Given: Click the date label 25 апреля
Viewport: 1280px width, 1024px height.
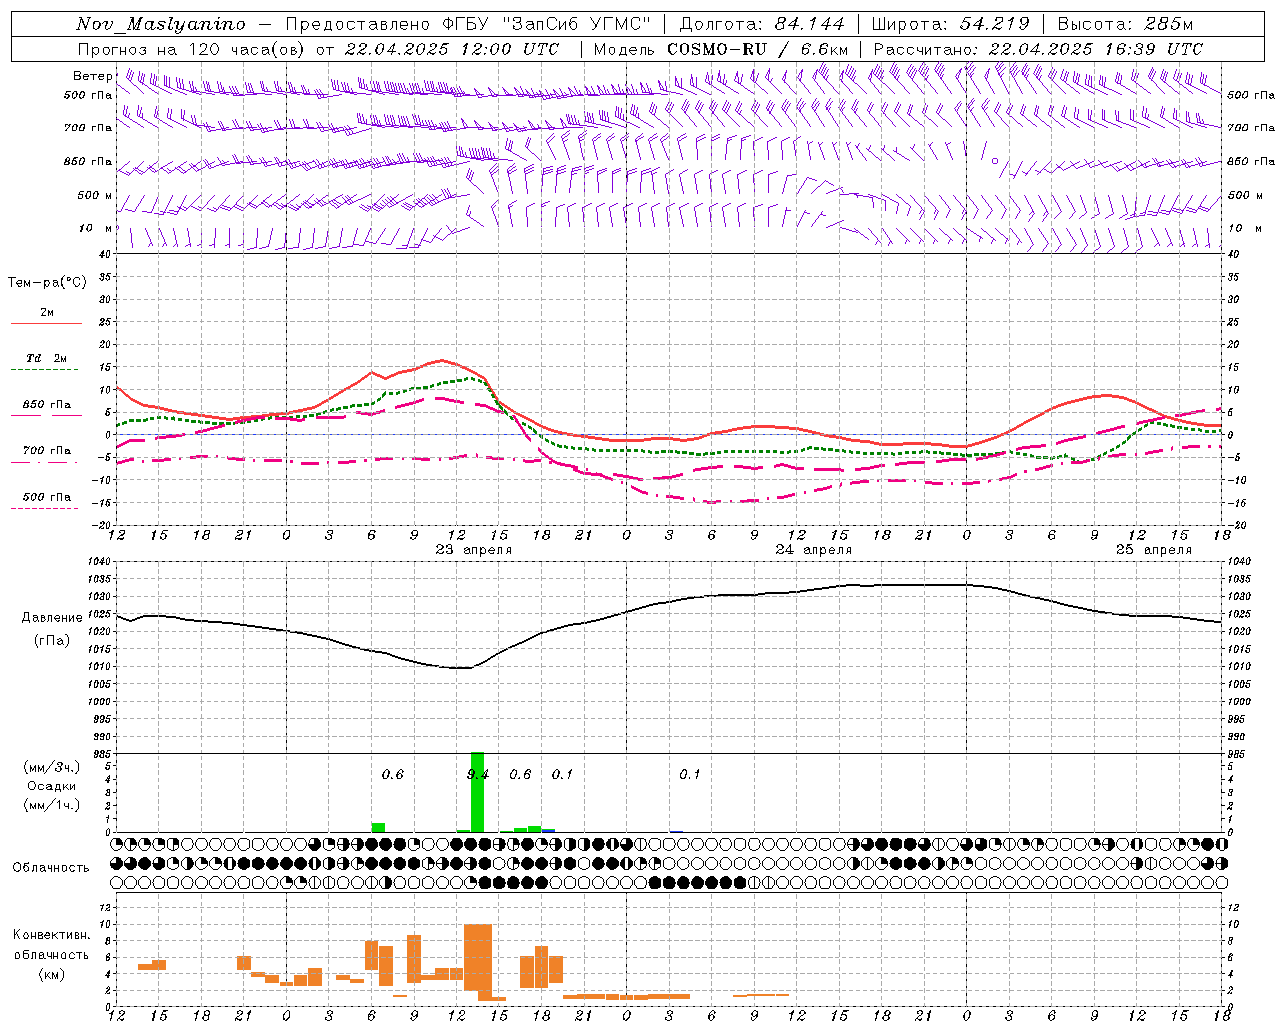Looking at the screenshot, I should tap(1154, 550).
